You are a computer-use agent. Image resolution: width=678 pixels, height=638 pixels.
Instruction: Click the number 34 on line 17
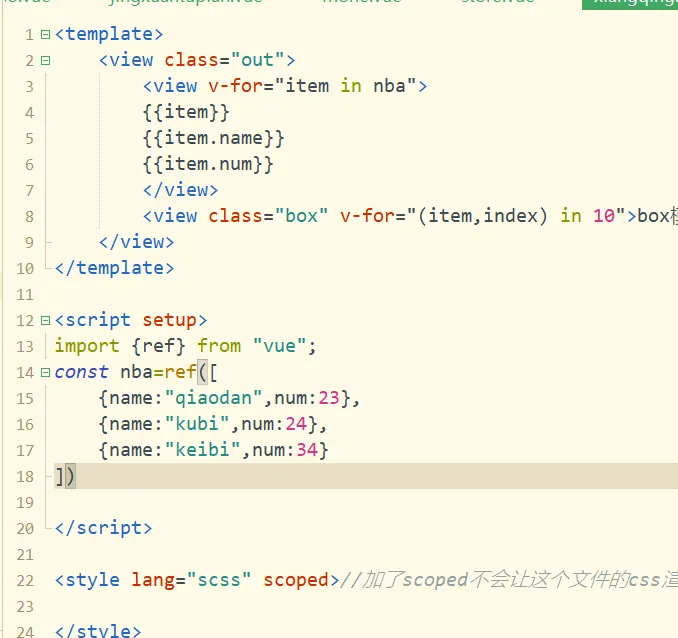point(307,450)
